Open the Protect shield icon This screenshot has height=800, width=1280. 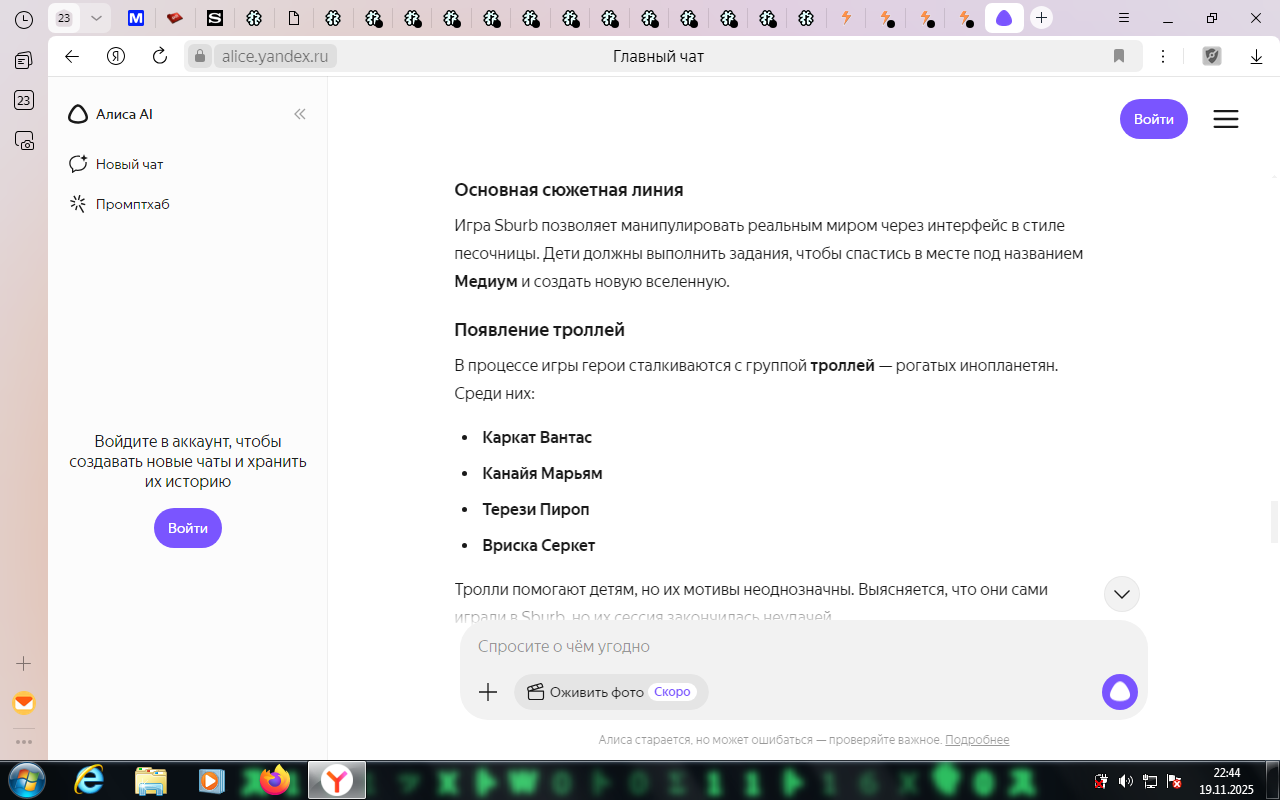point(1212,56)
